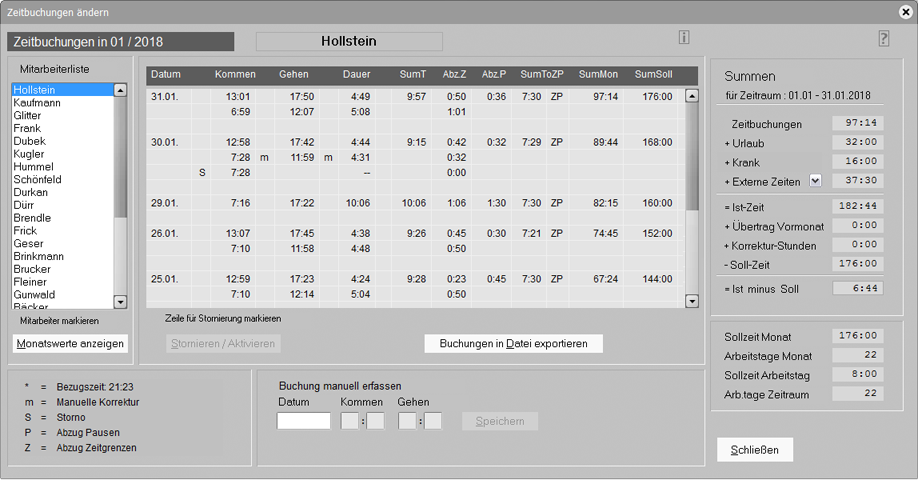The image size is (918, 480).
Task: Select employee Geser in the list
Action: point(62,244)
